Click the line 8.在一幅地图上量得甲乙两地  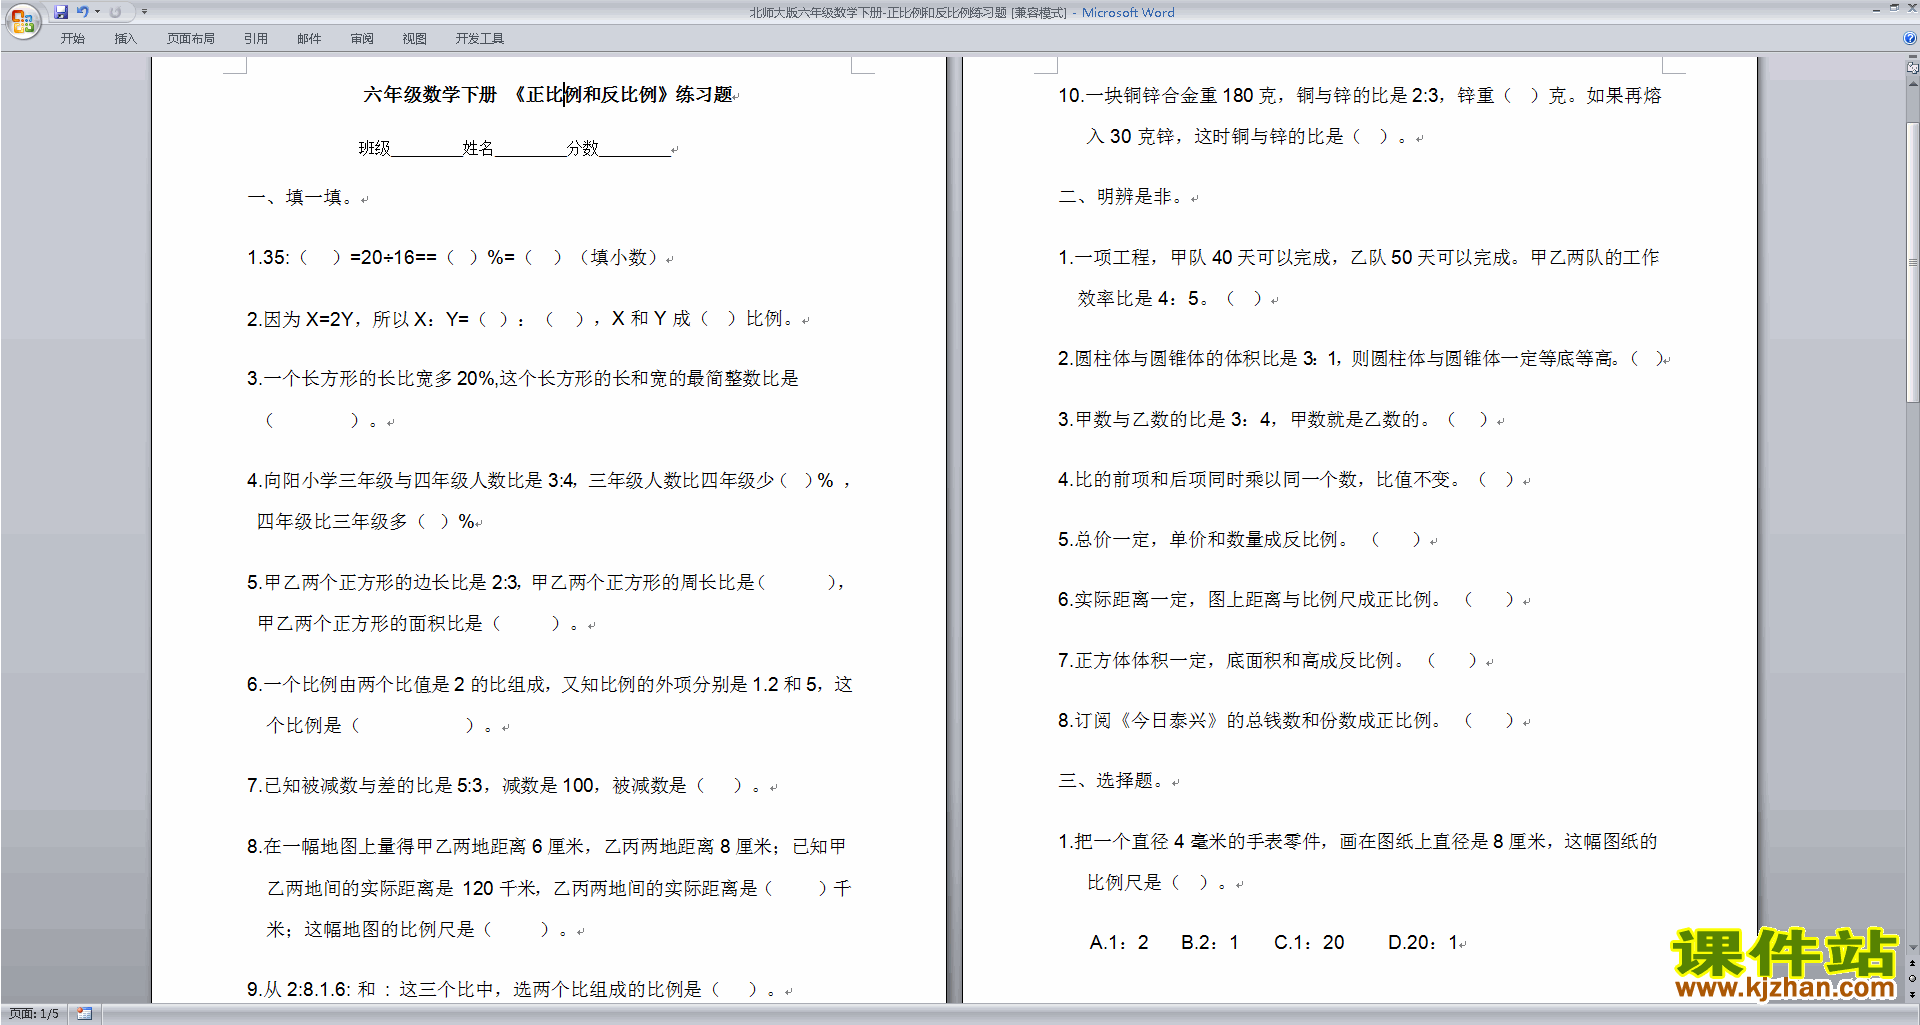pos(547,847)
